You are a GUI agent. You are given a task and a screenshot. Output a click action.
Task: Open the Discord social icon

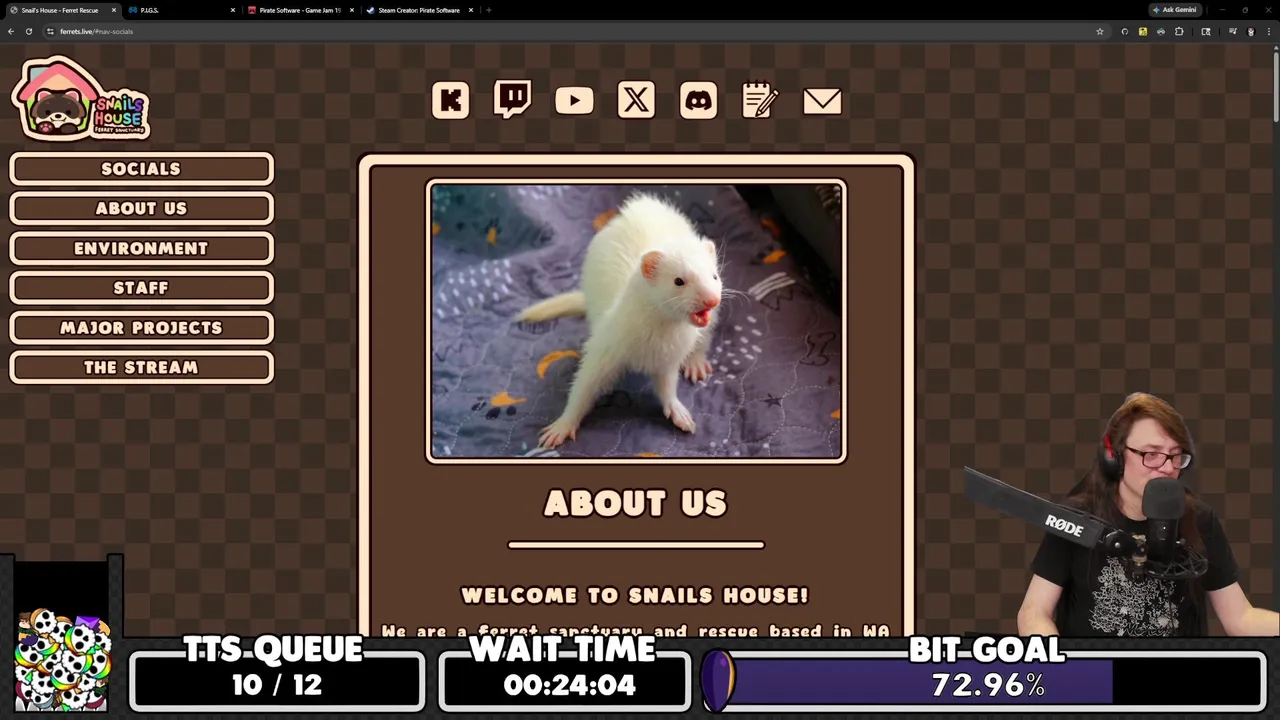[698, 100]
